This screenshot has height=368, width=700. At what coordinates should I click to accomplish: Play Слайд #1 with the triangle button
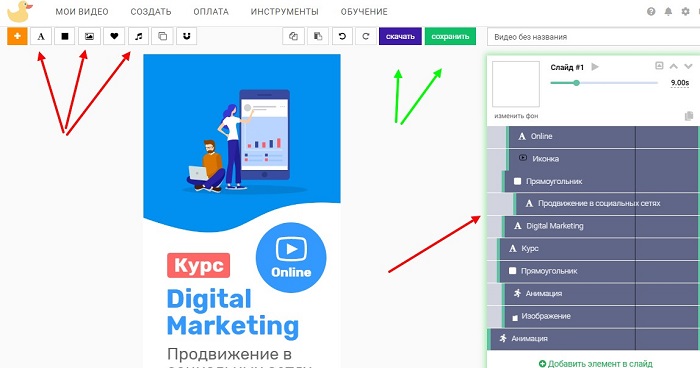[595, 67]
